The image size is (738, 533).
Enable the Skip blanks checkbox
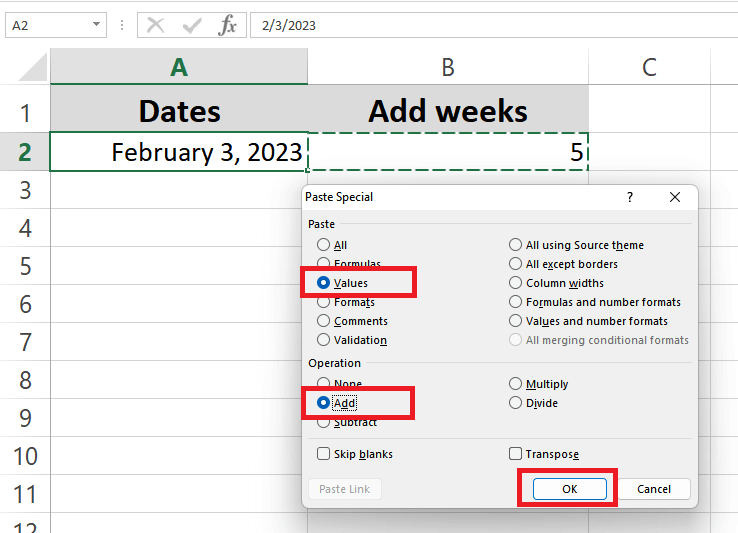(x=324, y=454)
